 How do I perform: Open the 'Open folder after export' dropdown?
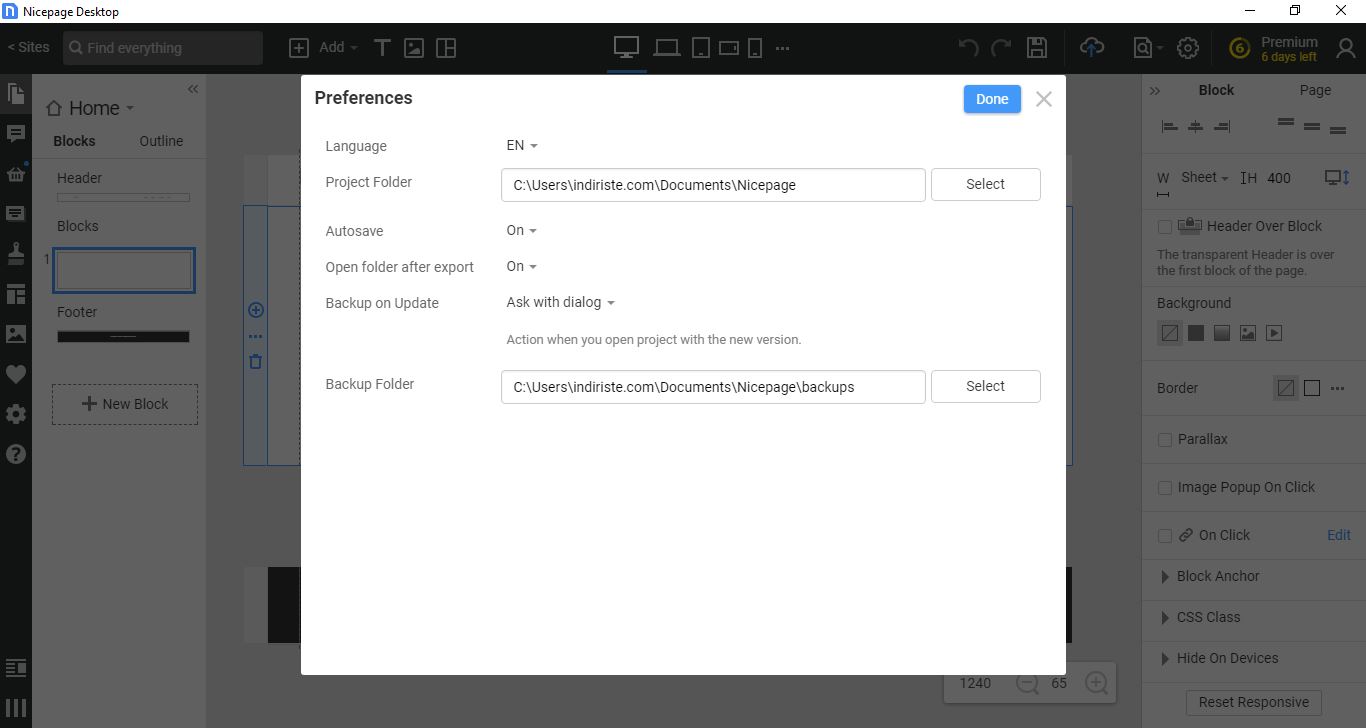(522, 266)
